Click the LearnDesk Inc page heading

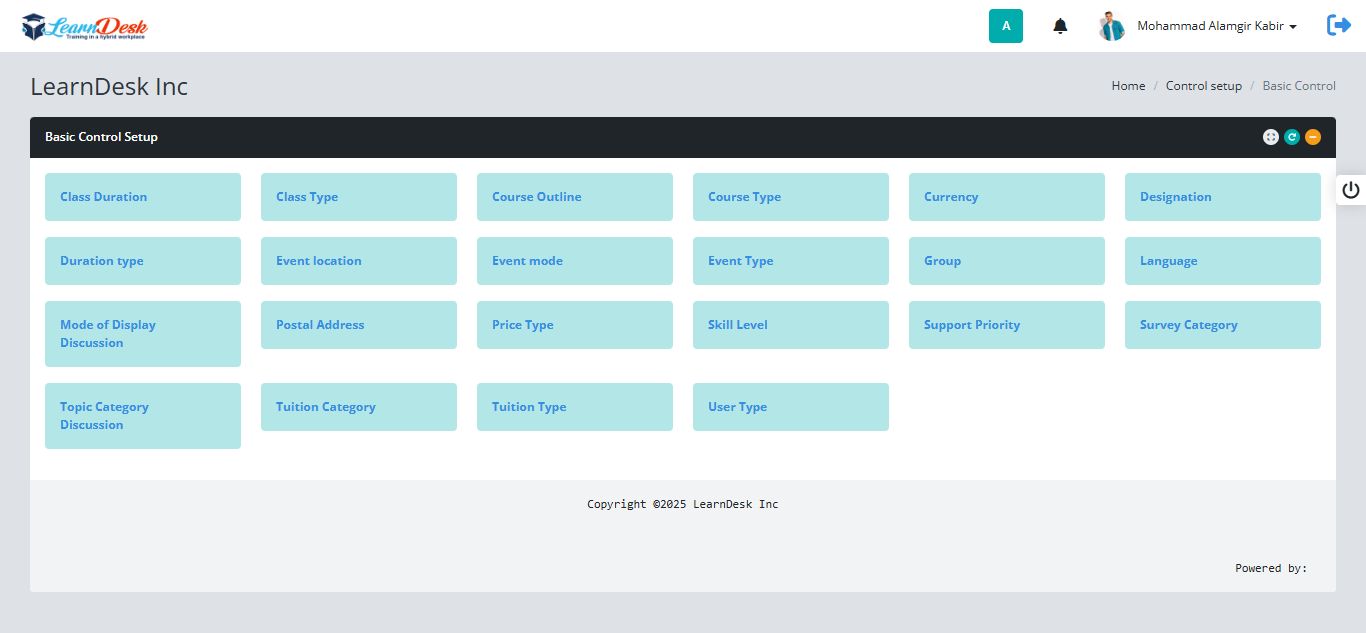tap(109, 87)
